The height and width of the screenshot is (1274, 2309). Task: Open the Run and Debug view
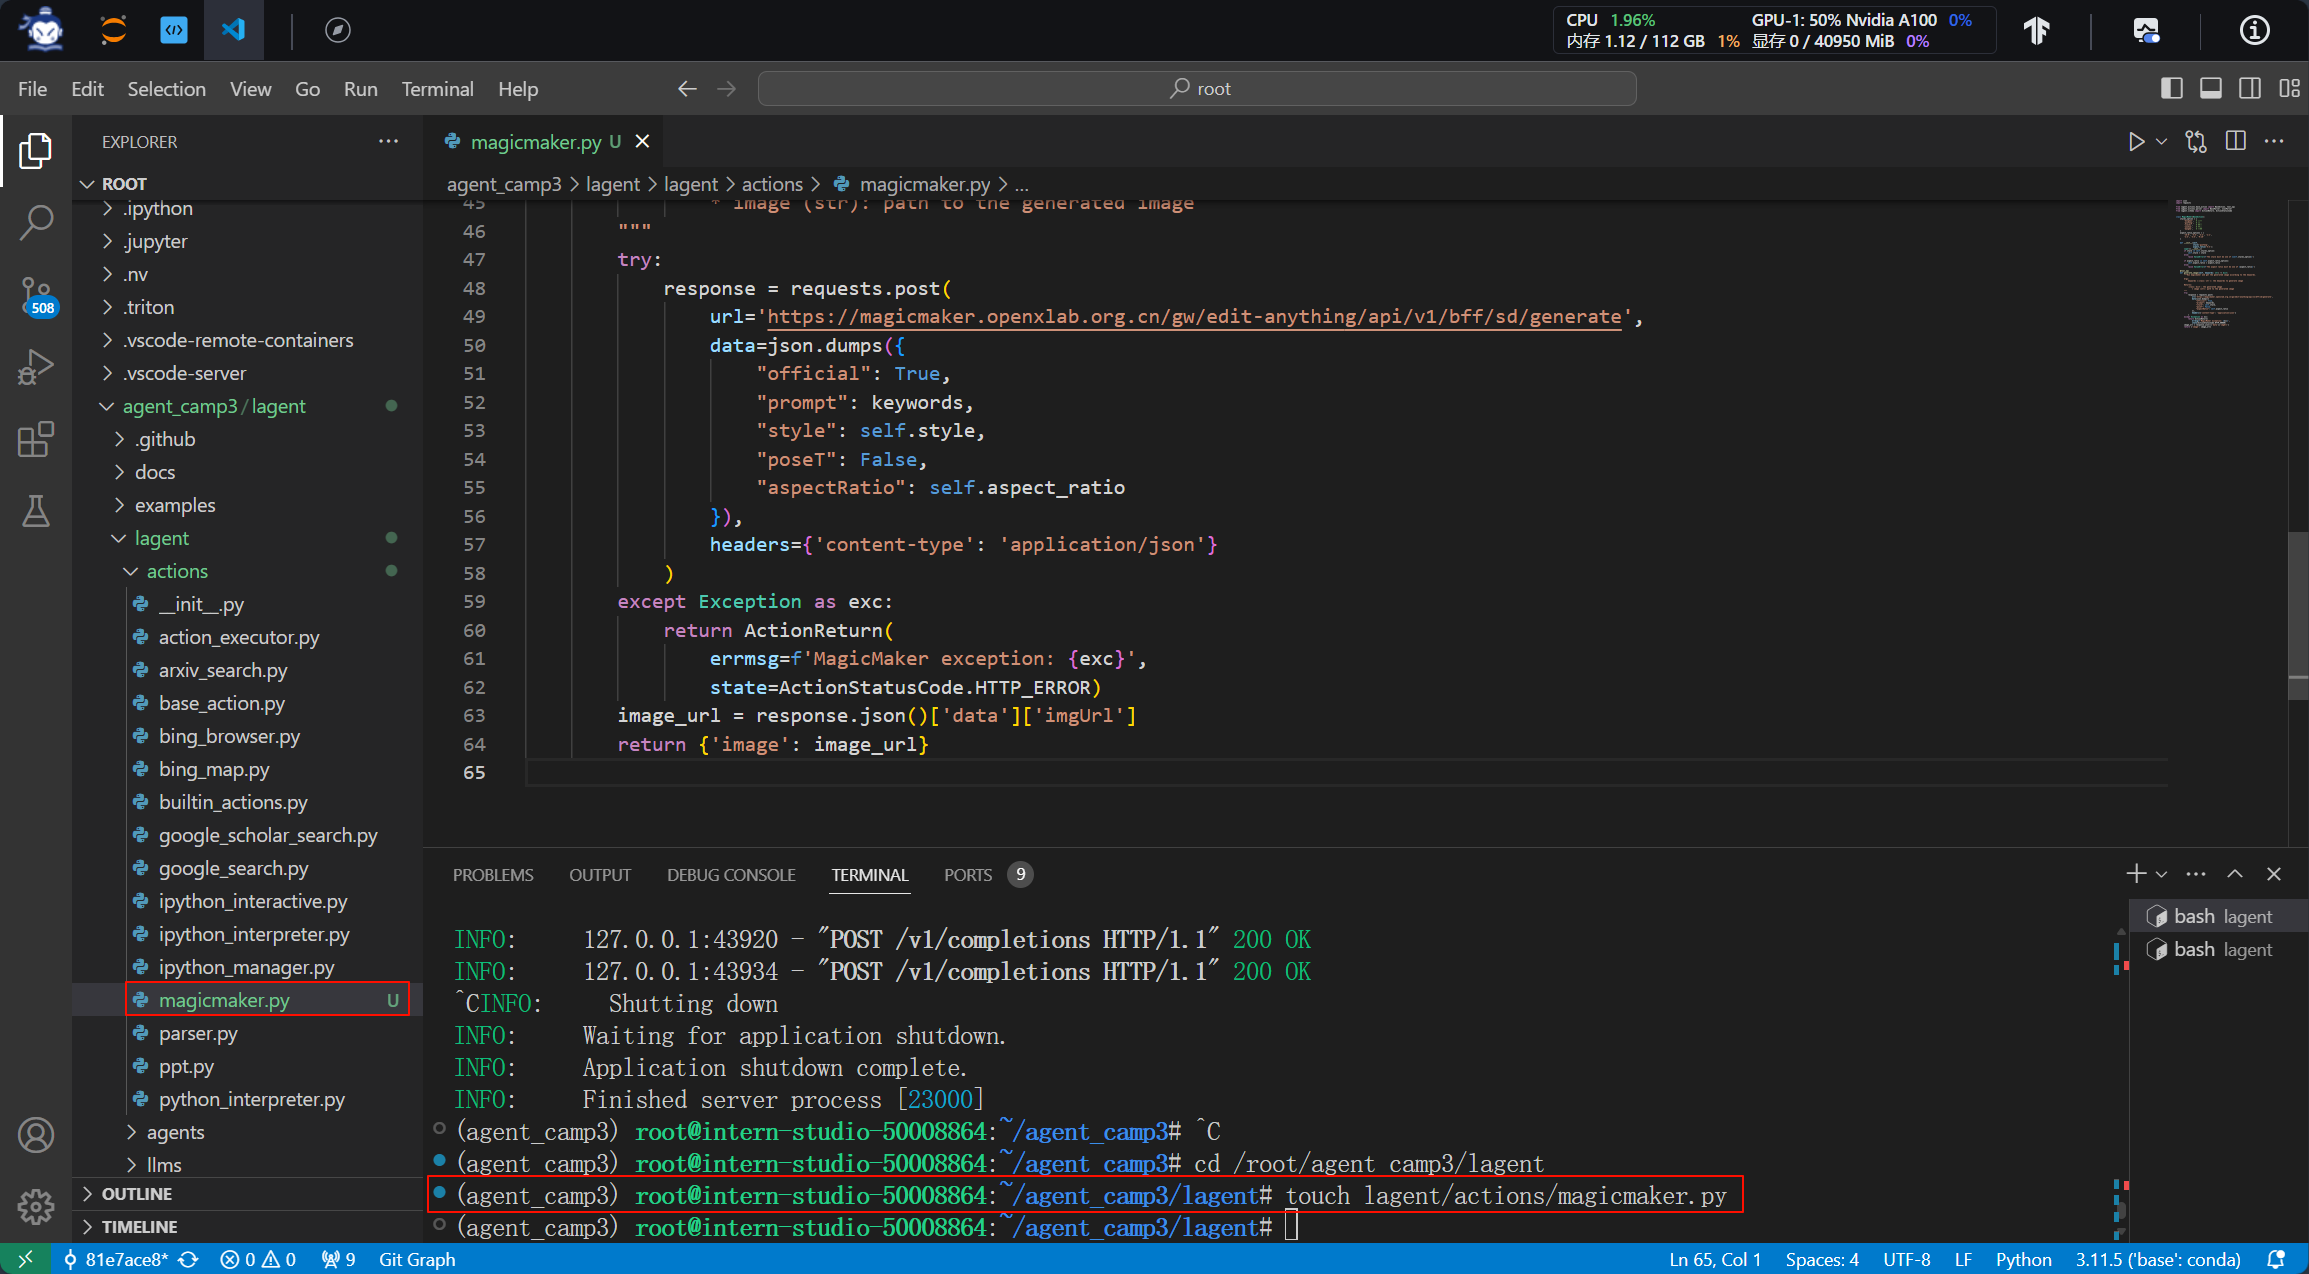(x=36, y=367)
